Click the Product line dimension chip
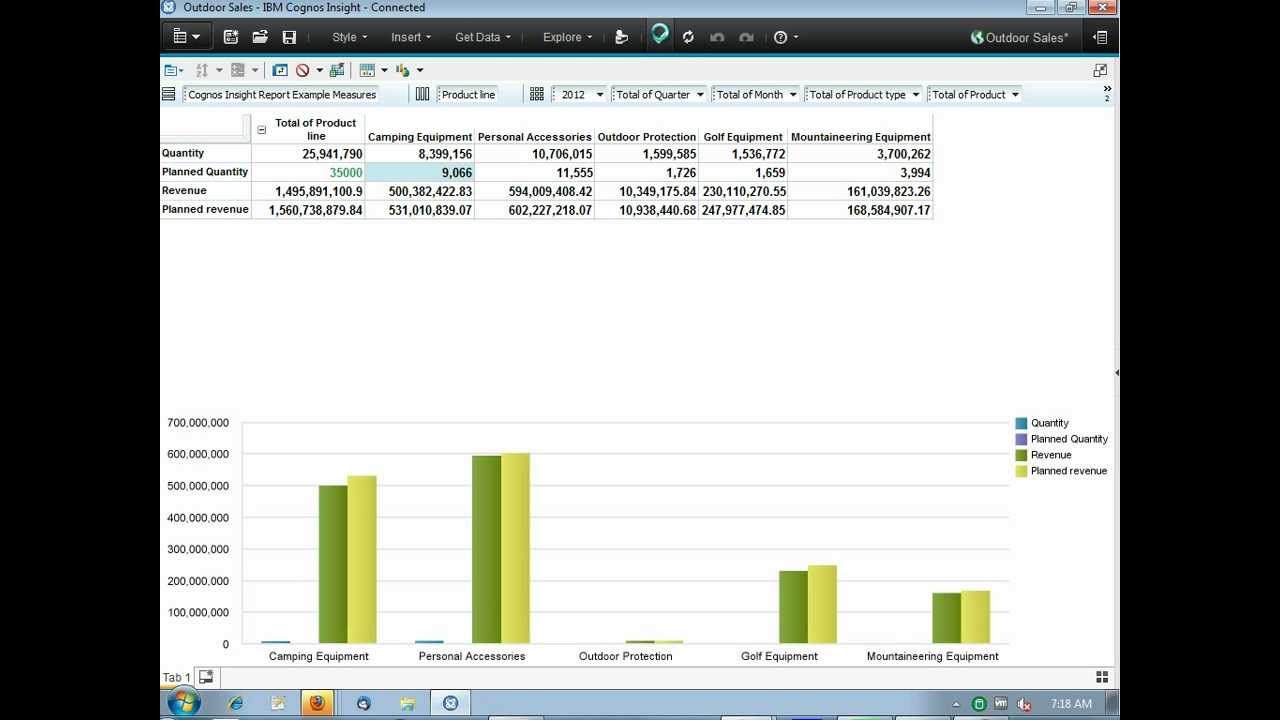This screenshot has width=1280, height=720. [467, 94]
